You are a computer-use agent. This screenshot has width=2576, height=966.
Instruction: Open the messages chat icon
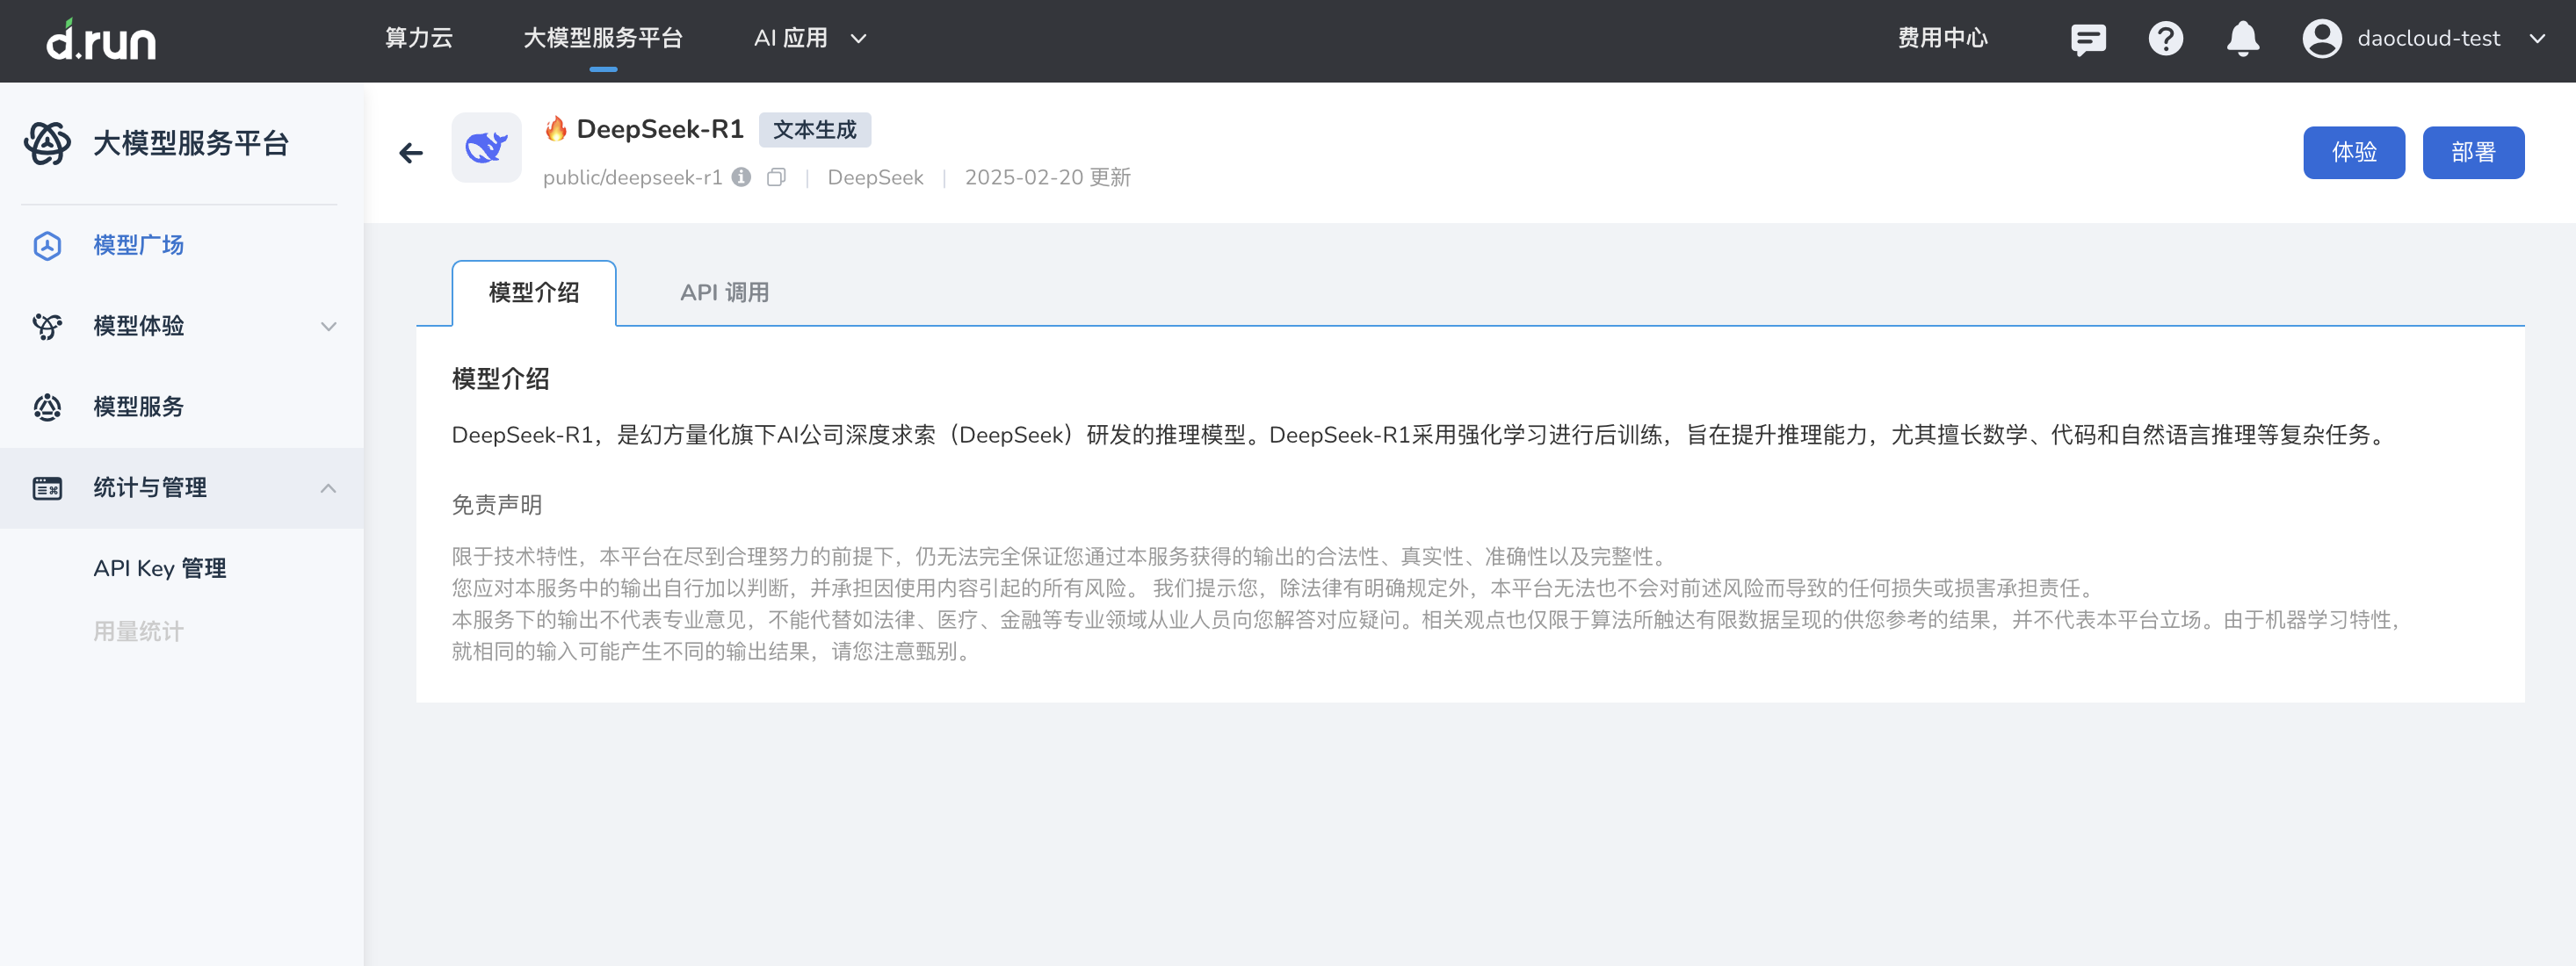click(2087, 39)
